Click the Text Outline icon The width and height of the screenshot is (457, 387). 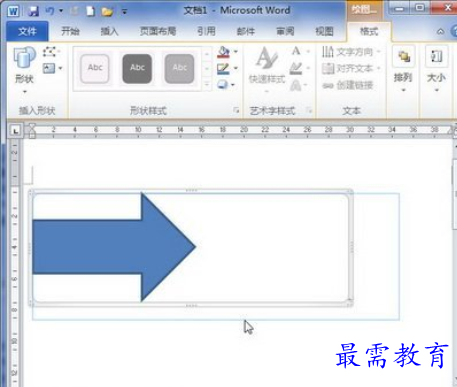click(x=296, y=68)
